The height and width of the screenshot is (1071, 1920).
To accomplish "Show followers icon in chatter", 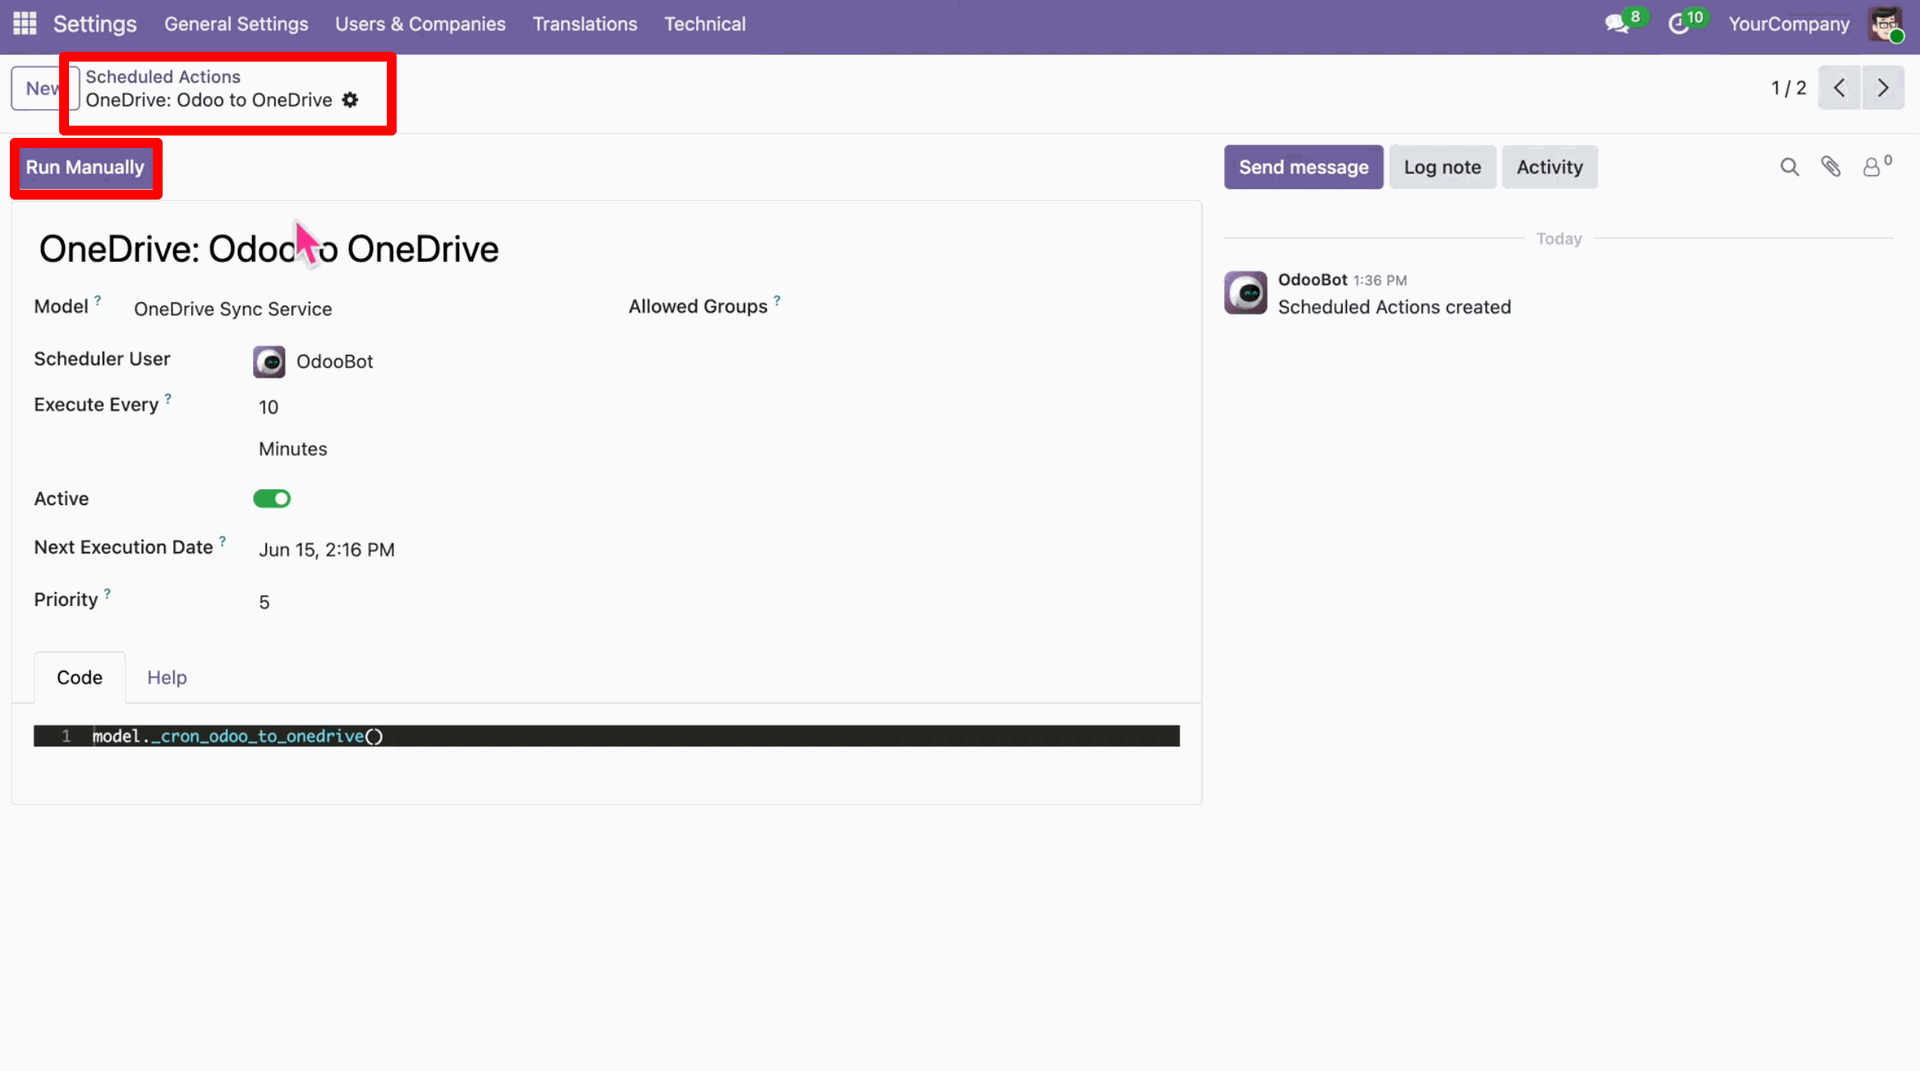I will tap(1872, 167).
